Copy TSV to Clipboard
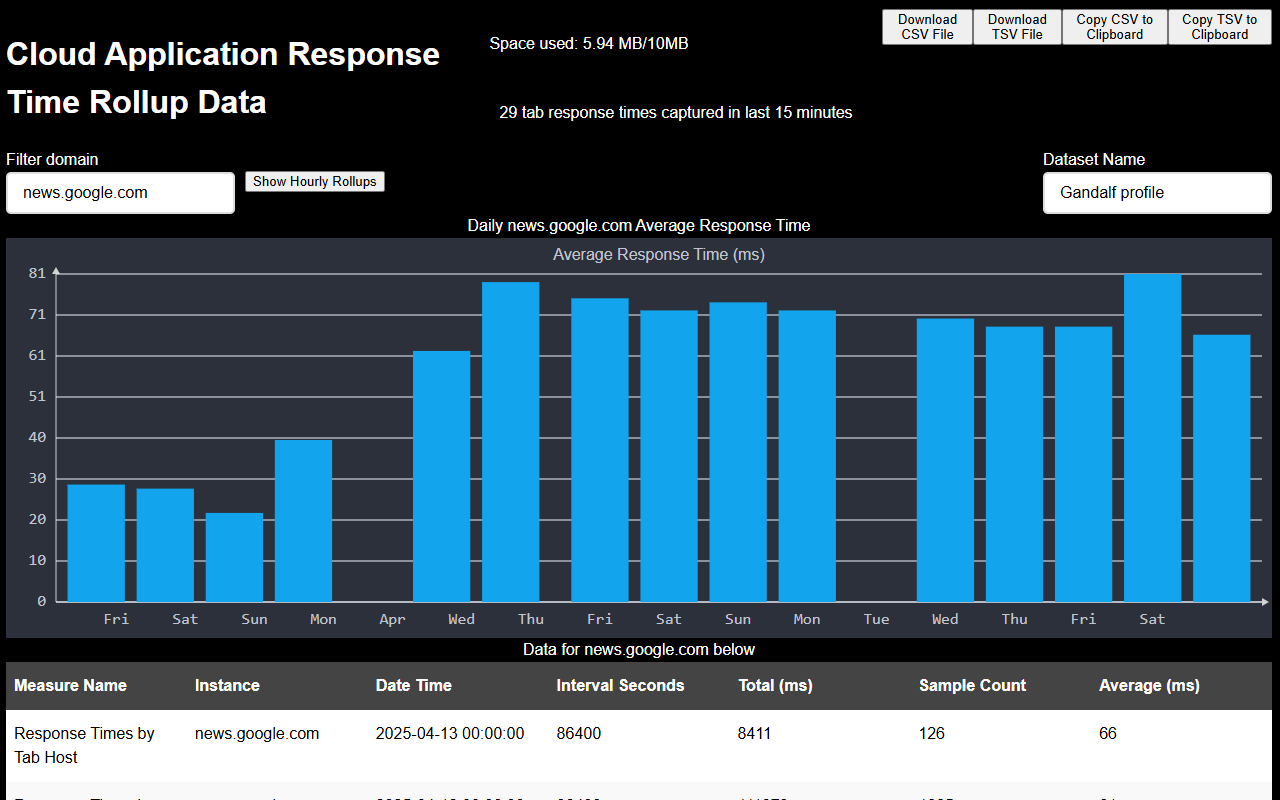1280x800 pixels. tap(1219, 27)
